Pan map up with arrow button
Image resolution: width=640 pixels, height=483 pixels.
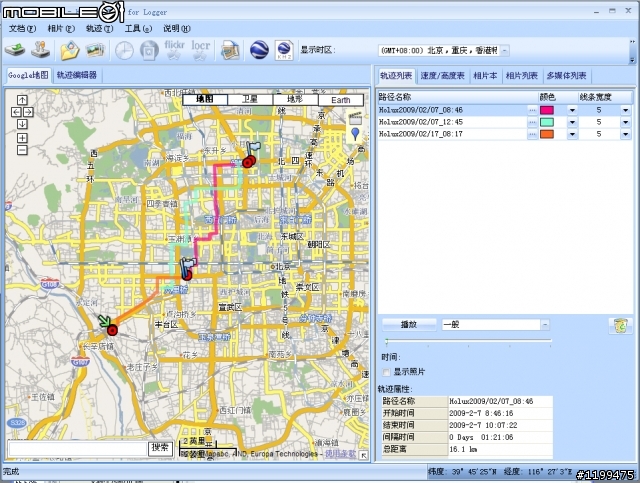[22, 100]
